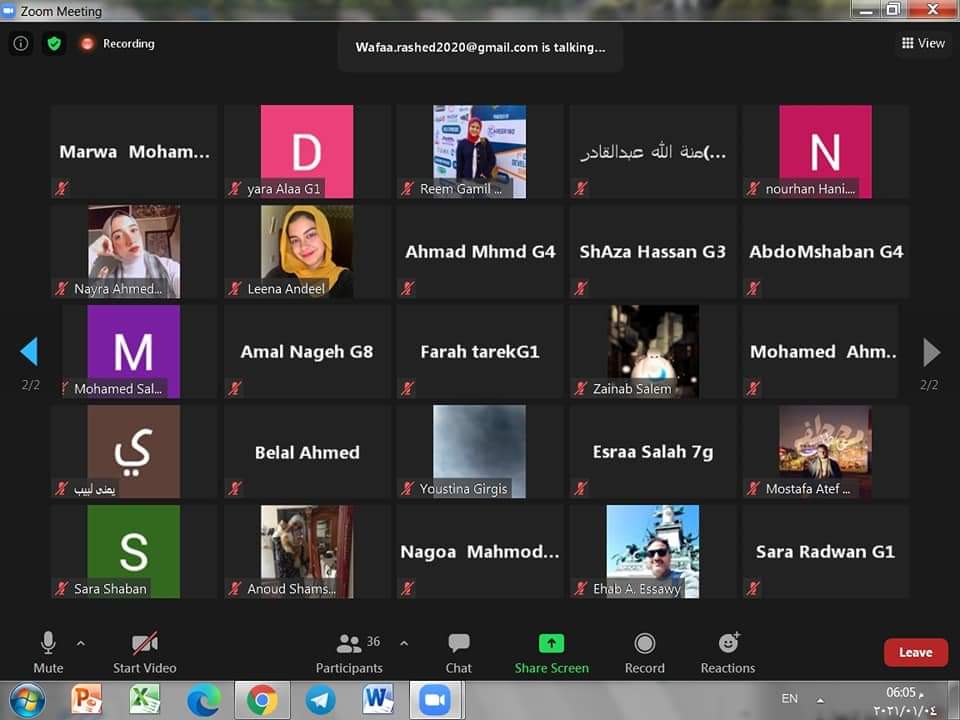This screenshot has height=720, width=960.
Task: Select Leena Andeel's video thumbnail
Action: (307, 251)
